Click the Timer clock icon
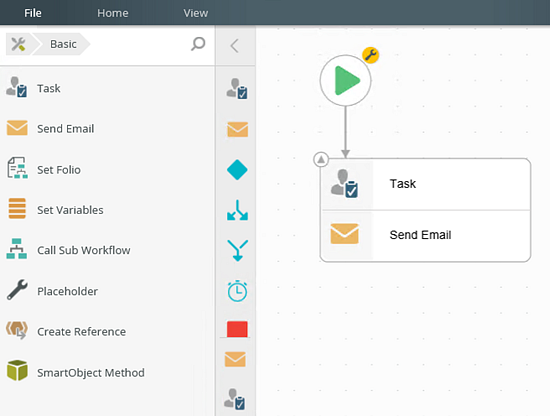This screenshot has height=416, width=550. point(237,291)
